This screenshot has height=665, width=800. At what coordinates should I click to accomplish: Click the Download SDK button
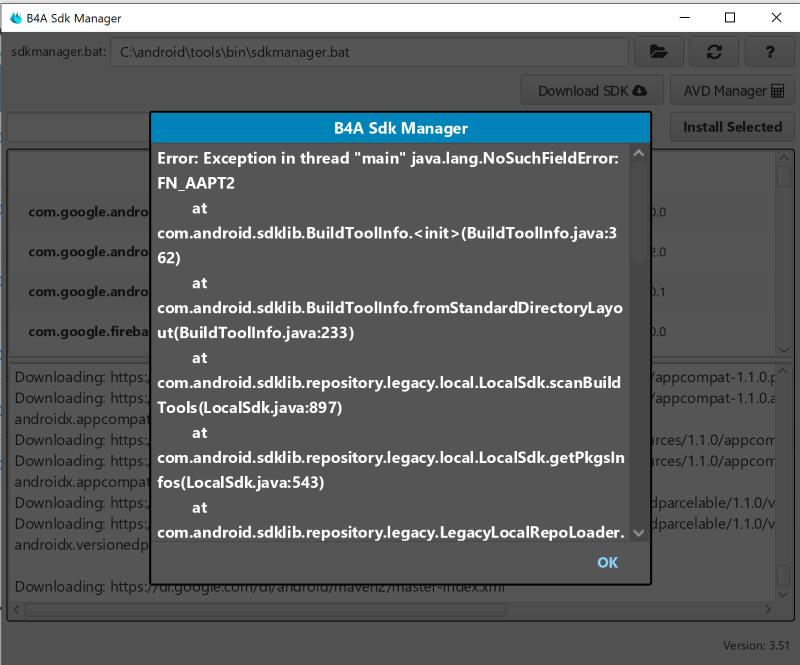tap(592, 90)
